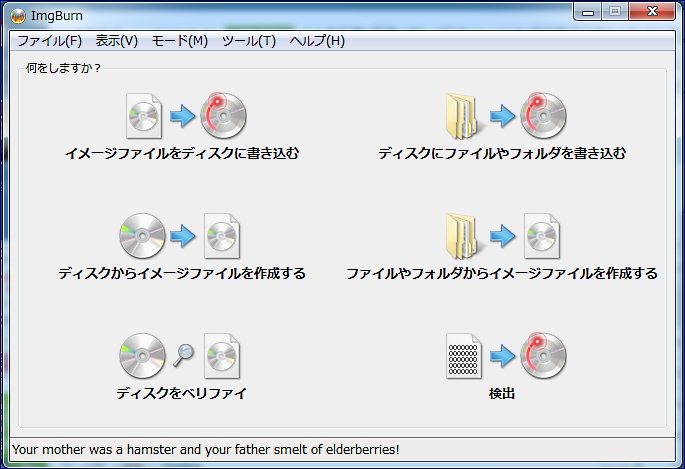
Task: Select the イメージファイルをディスクに書き込む label
Action: (182, 154)
